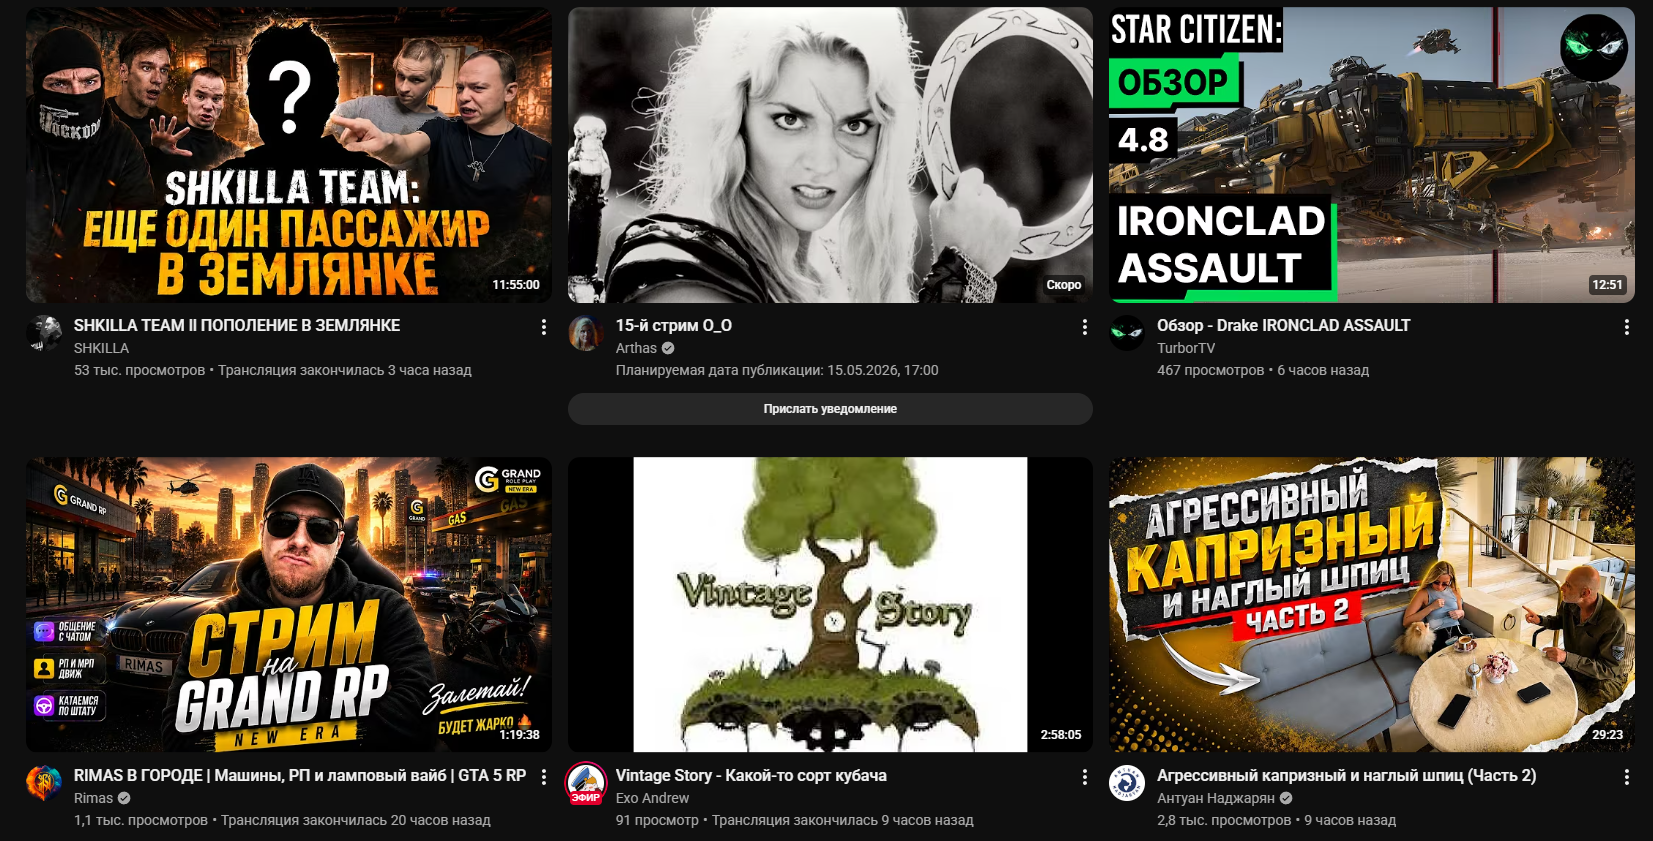This screenshot has width=1653, height=841.
Task: Click the Планируемая дата публикации 15.05.2026 text
Action: click(777, 370)
